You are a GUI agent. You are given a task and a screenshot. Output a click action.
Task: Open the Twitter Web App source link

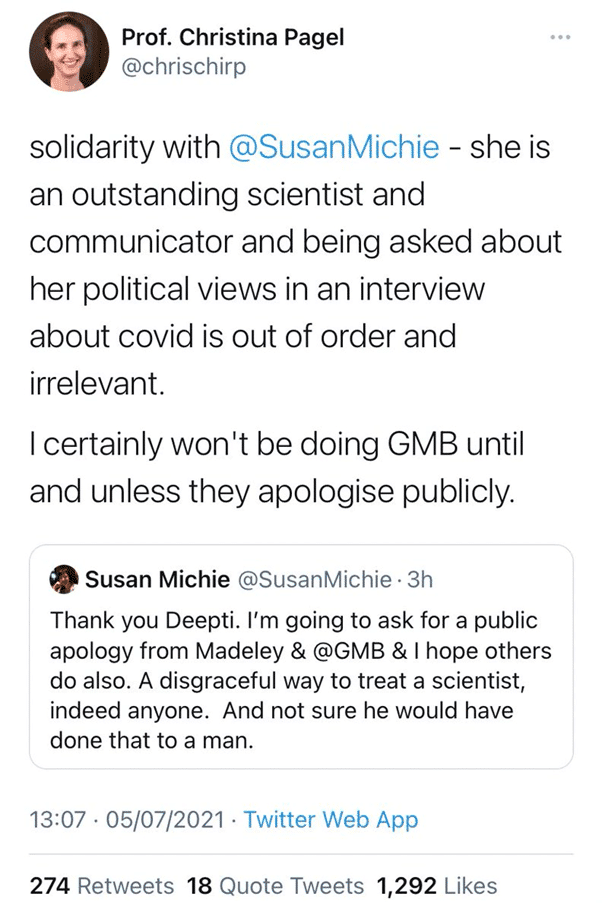tap(331, 821)
